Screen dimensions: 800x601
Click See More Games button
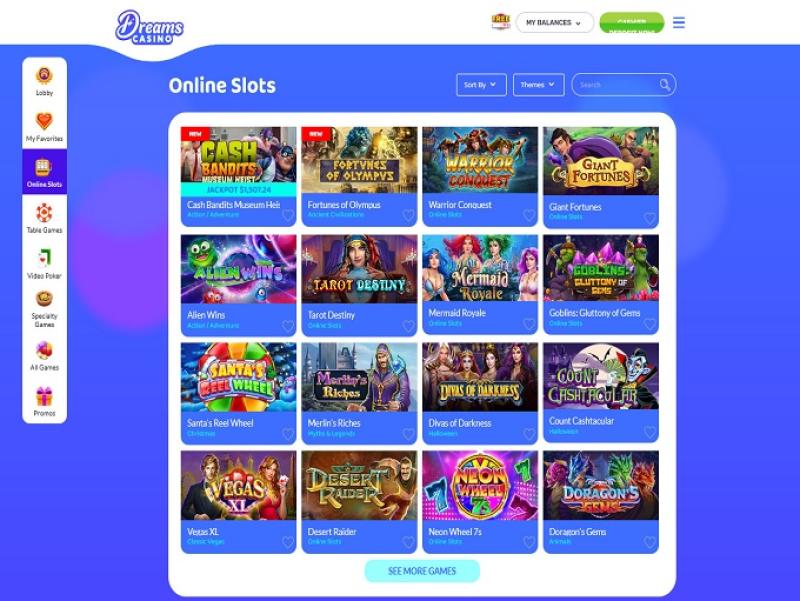[x=422, y=571]
